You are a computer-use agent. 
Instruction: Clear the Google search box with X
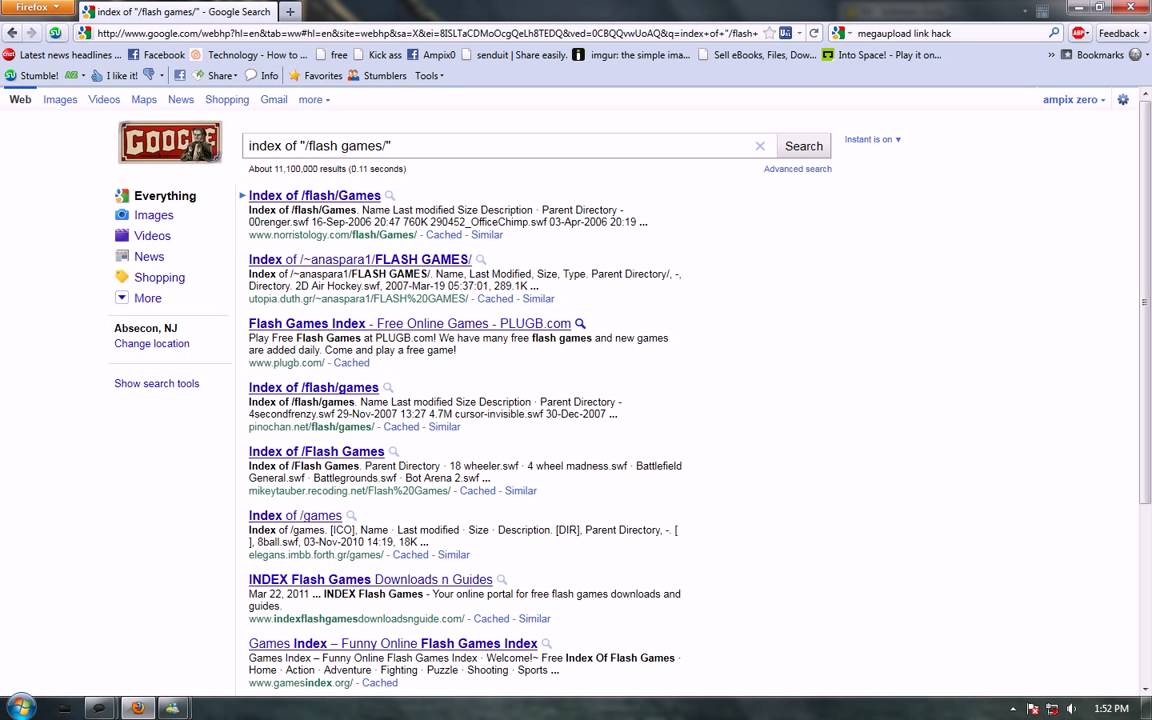(760, 146)
